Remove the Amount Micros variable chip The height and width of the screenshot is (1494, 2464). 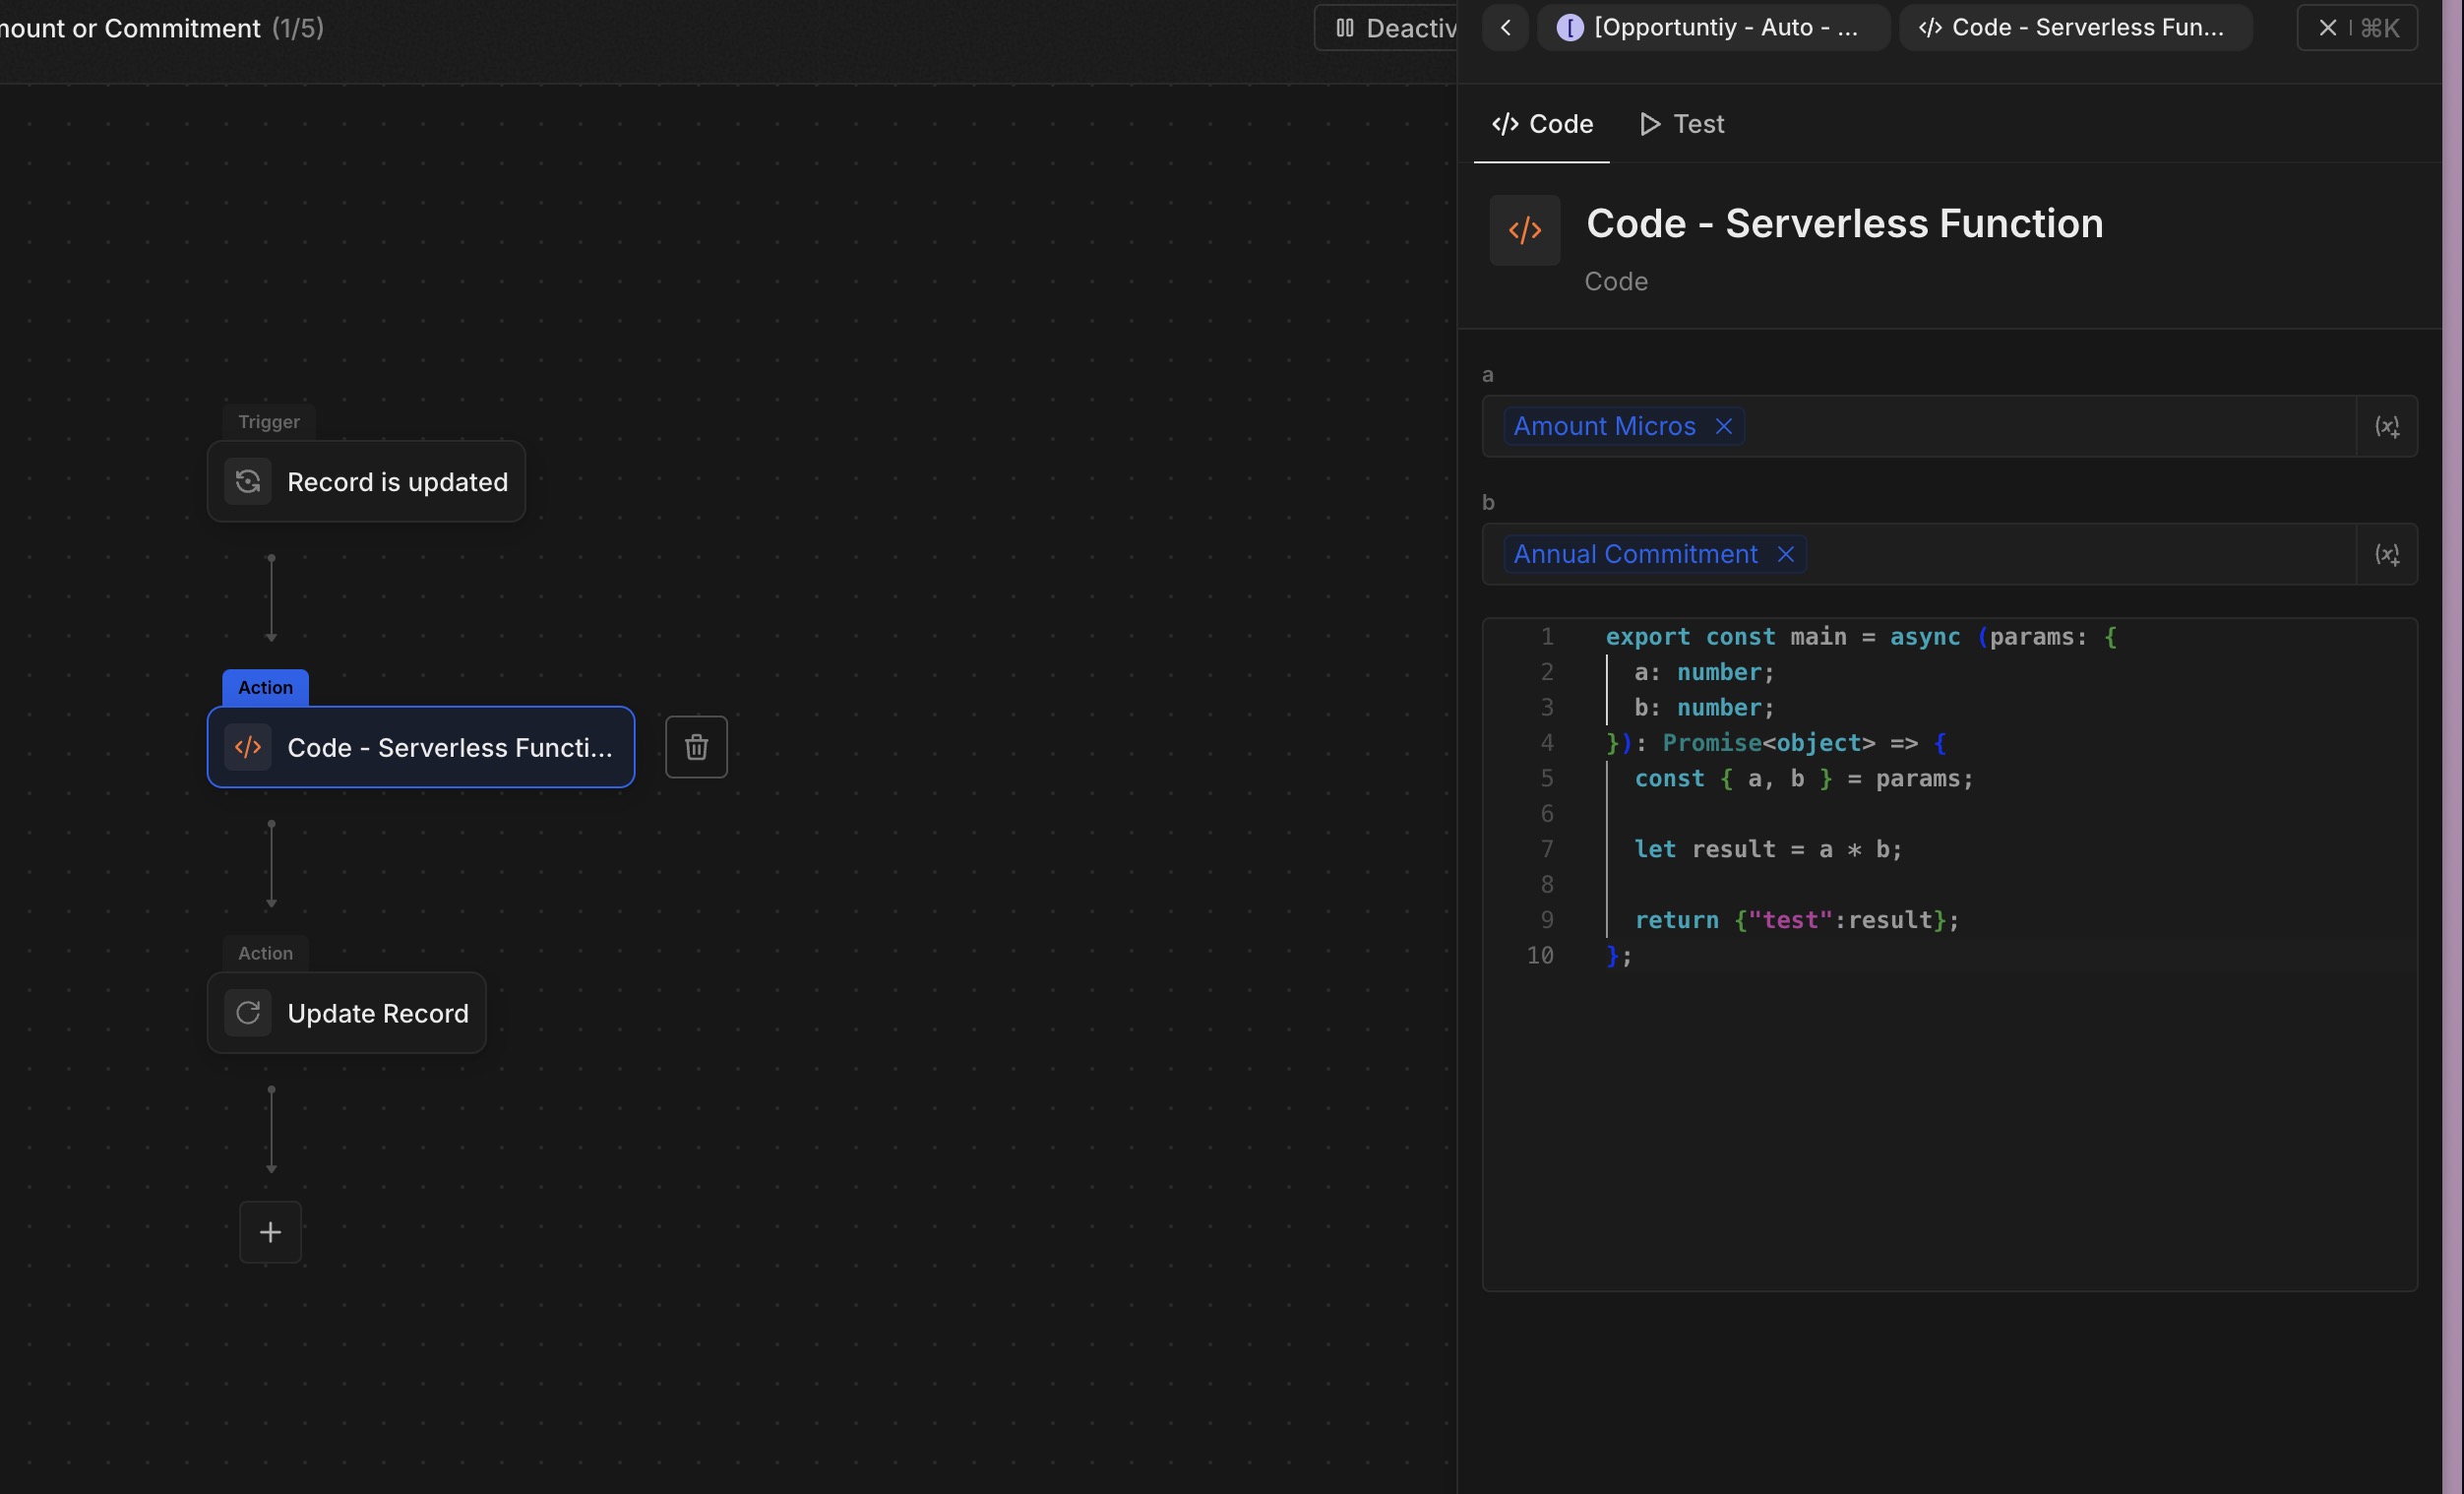pos(1723,426)
